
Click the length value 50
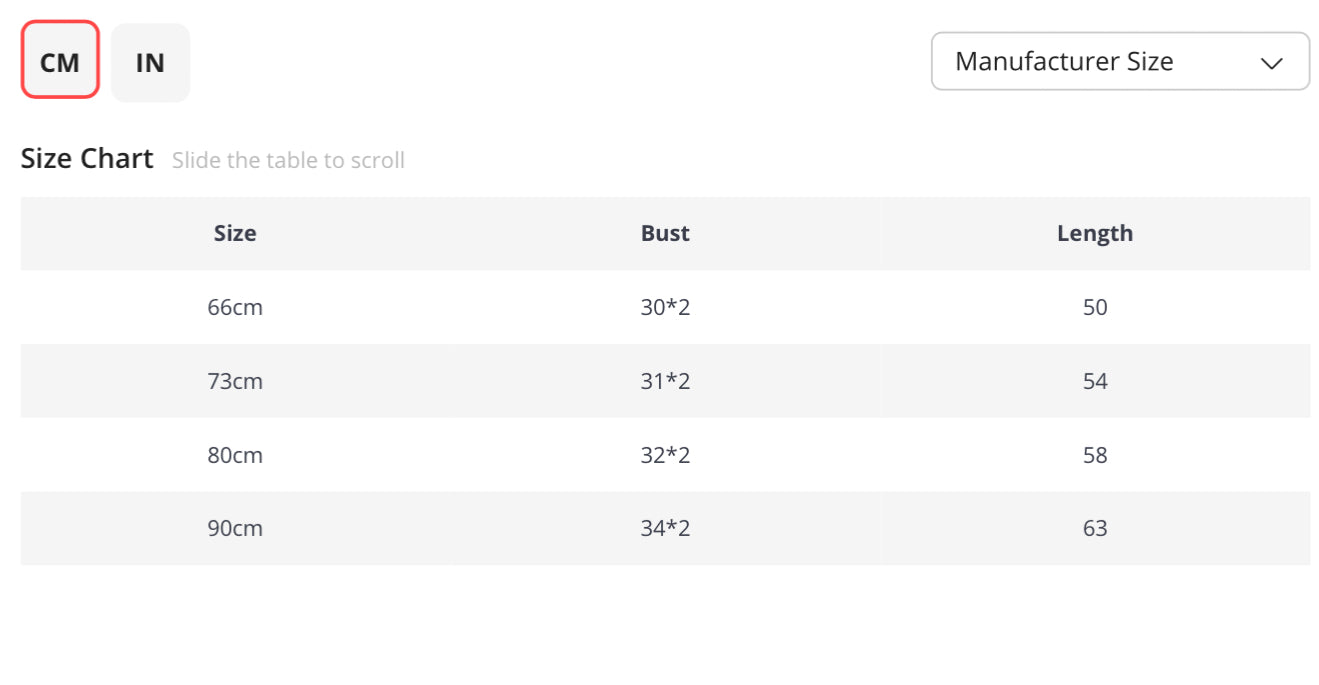[x=1095, y=307]
